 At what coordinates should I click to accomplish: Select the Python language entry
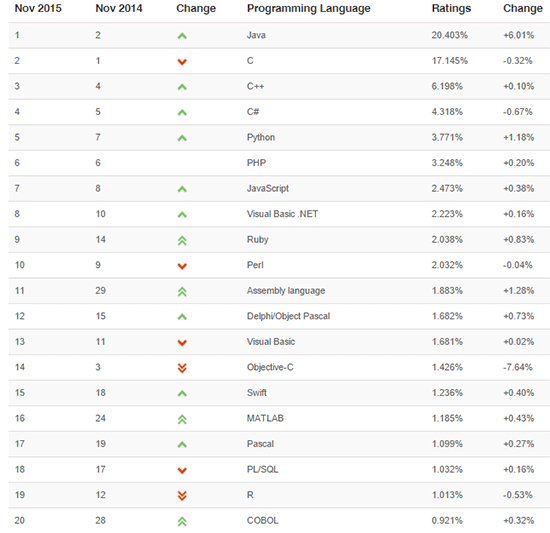click(x=261, y=137)
